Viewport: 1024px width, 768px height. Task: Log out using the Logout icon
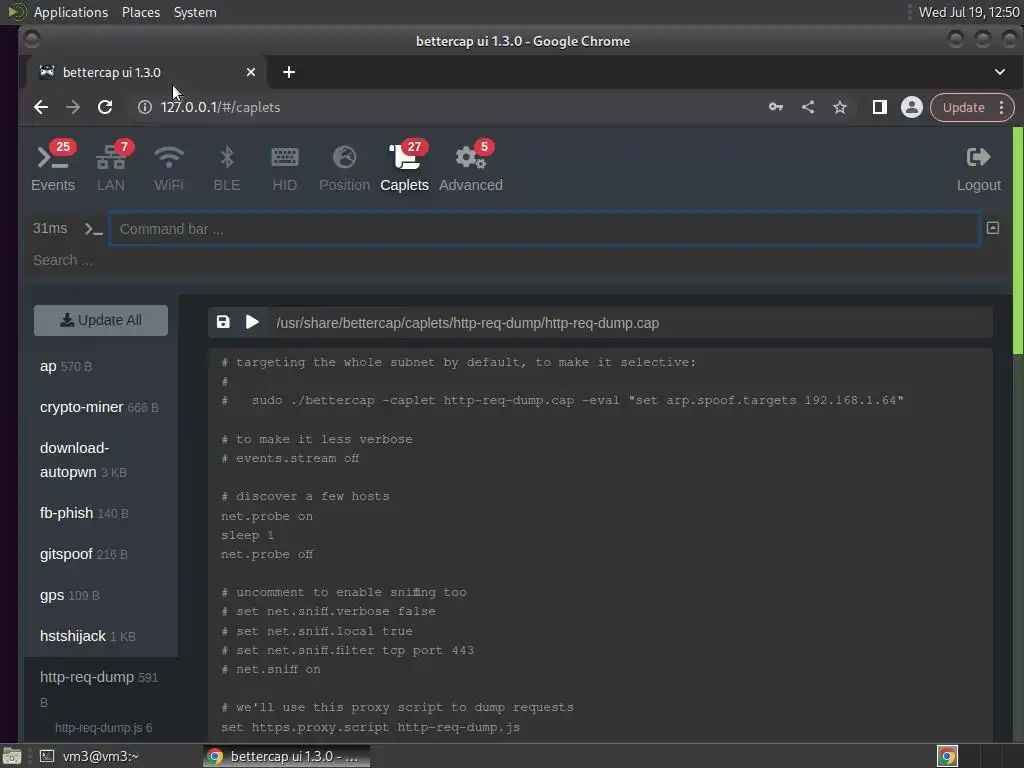pyautogui.click(x=978, y=168)
